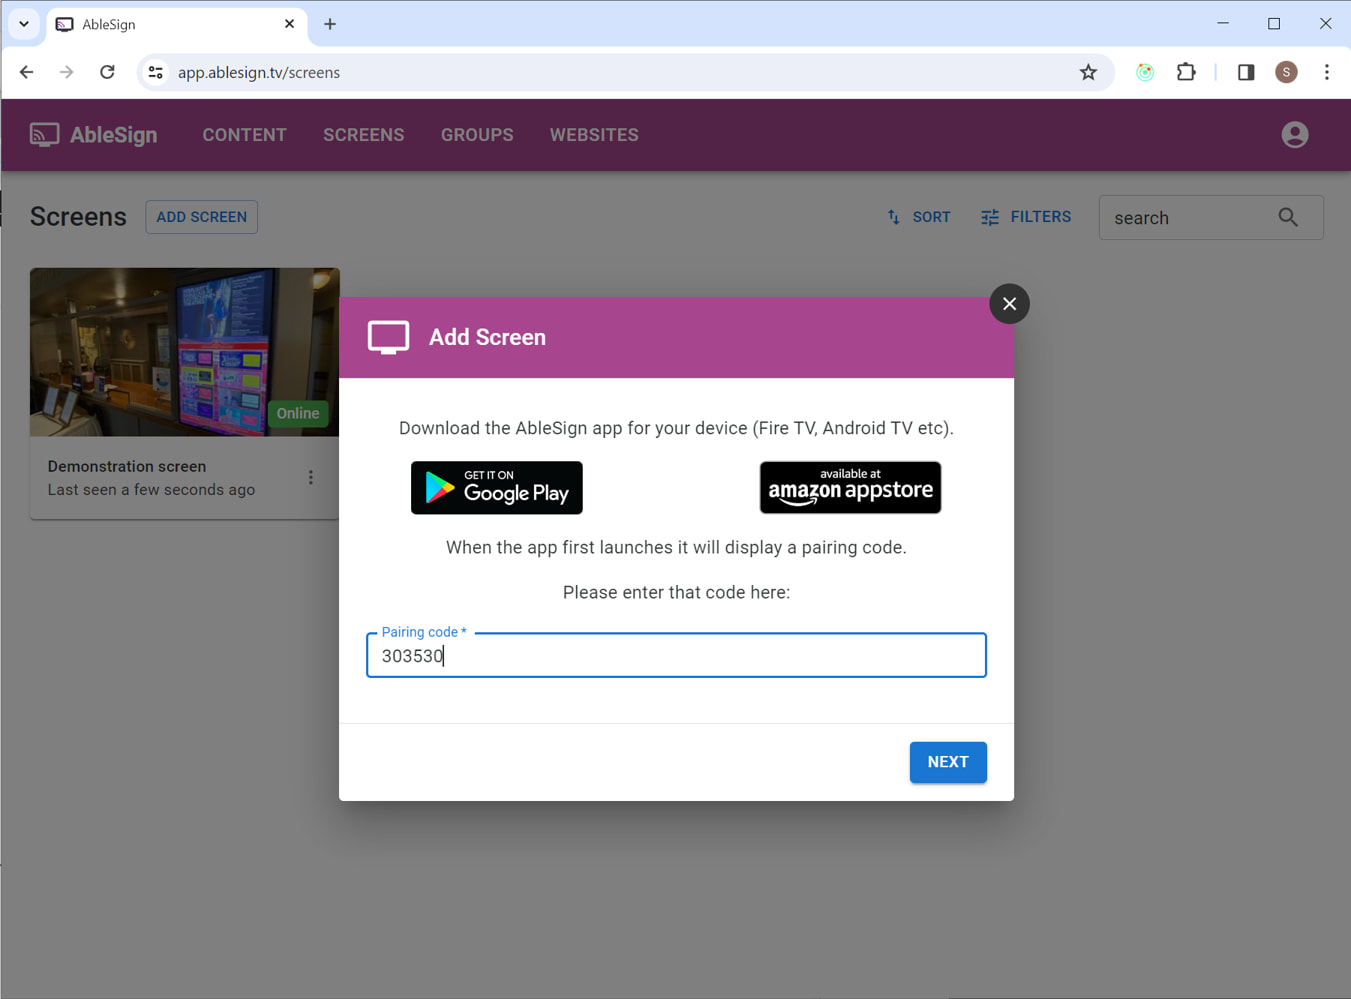Viewport: 1351px width, 999px height.
Task: Click the AbleSign cast logo icon
Action: click(44, 134)
